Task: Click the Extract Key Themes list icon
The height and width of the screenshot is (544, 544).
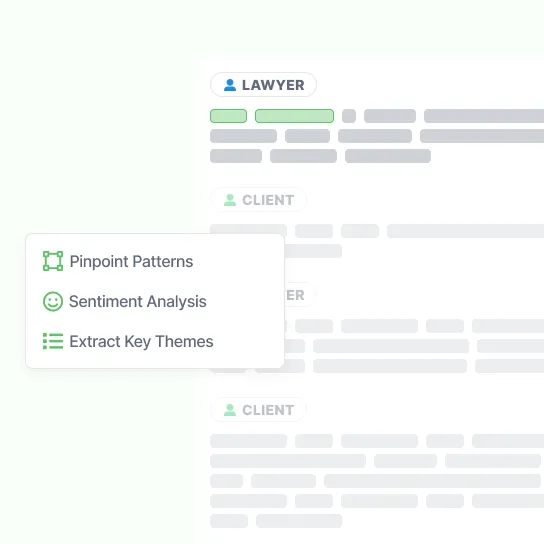Action: (53, 341)
